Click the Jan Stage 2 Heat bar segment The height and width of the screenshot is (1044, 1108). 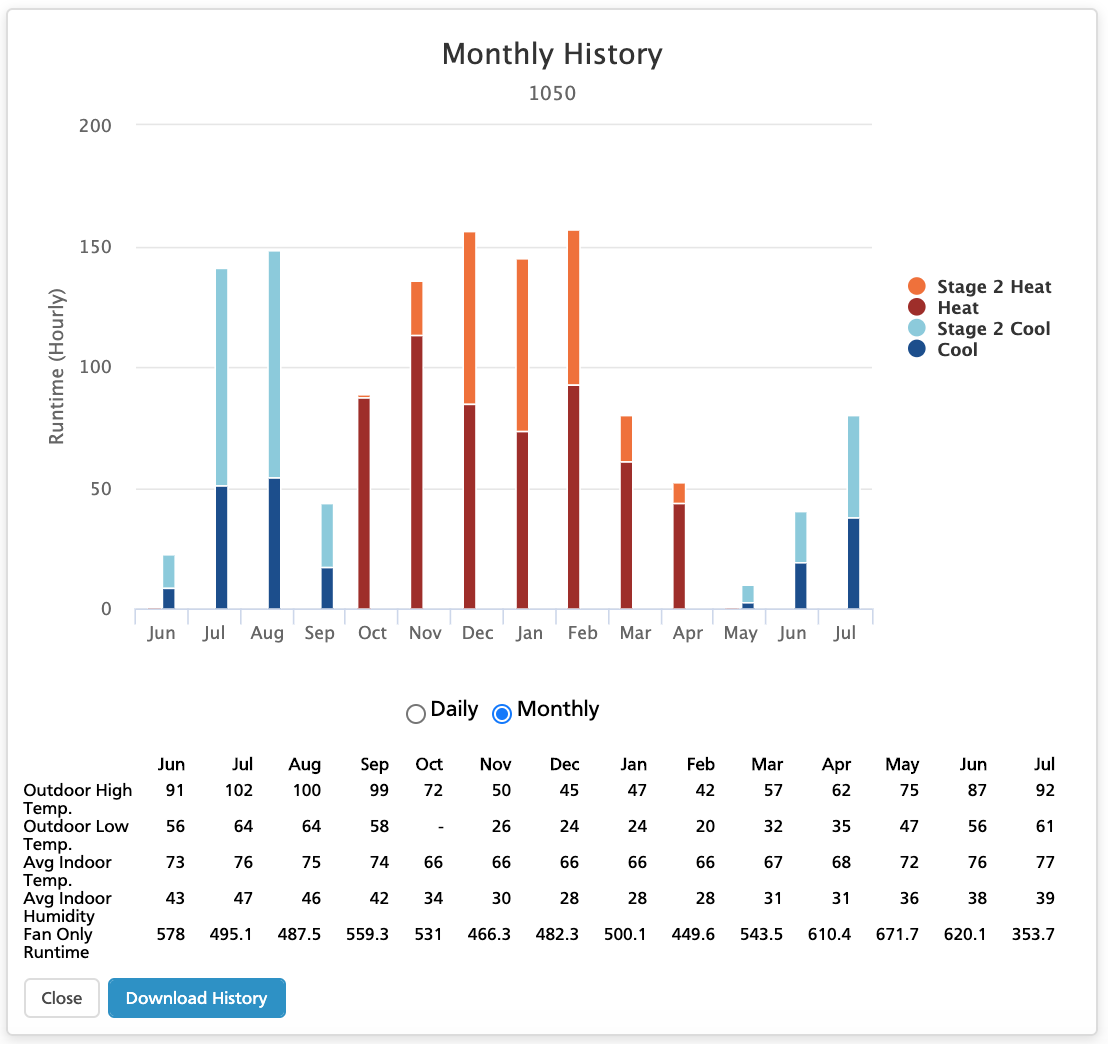[x=522, y=345]
